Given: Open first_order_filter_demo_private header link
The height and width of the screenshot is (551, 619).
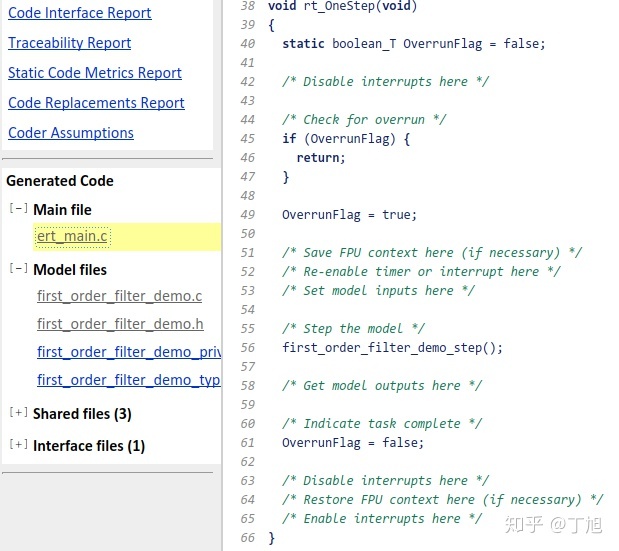Looking at the screenshot, I should [129, 352].
